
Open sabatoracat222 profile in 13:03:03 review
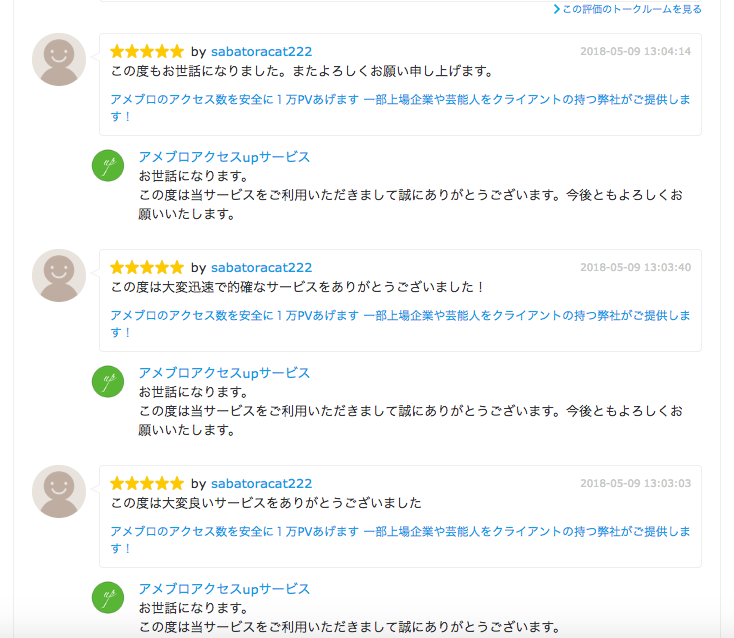click(x=261, y=484)
